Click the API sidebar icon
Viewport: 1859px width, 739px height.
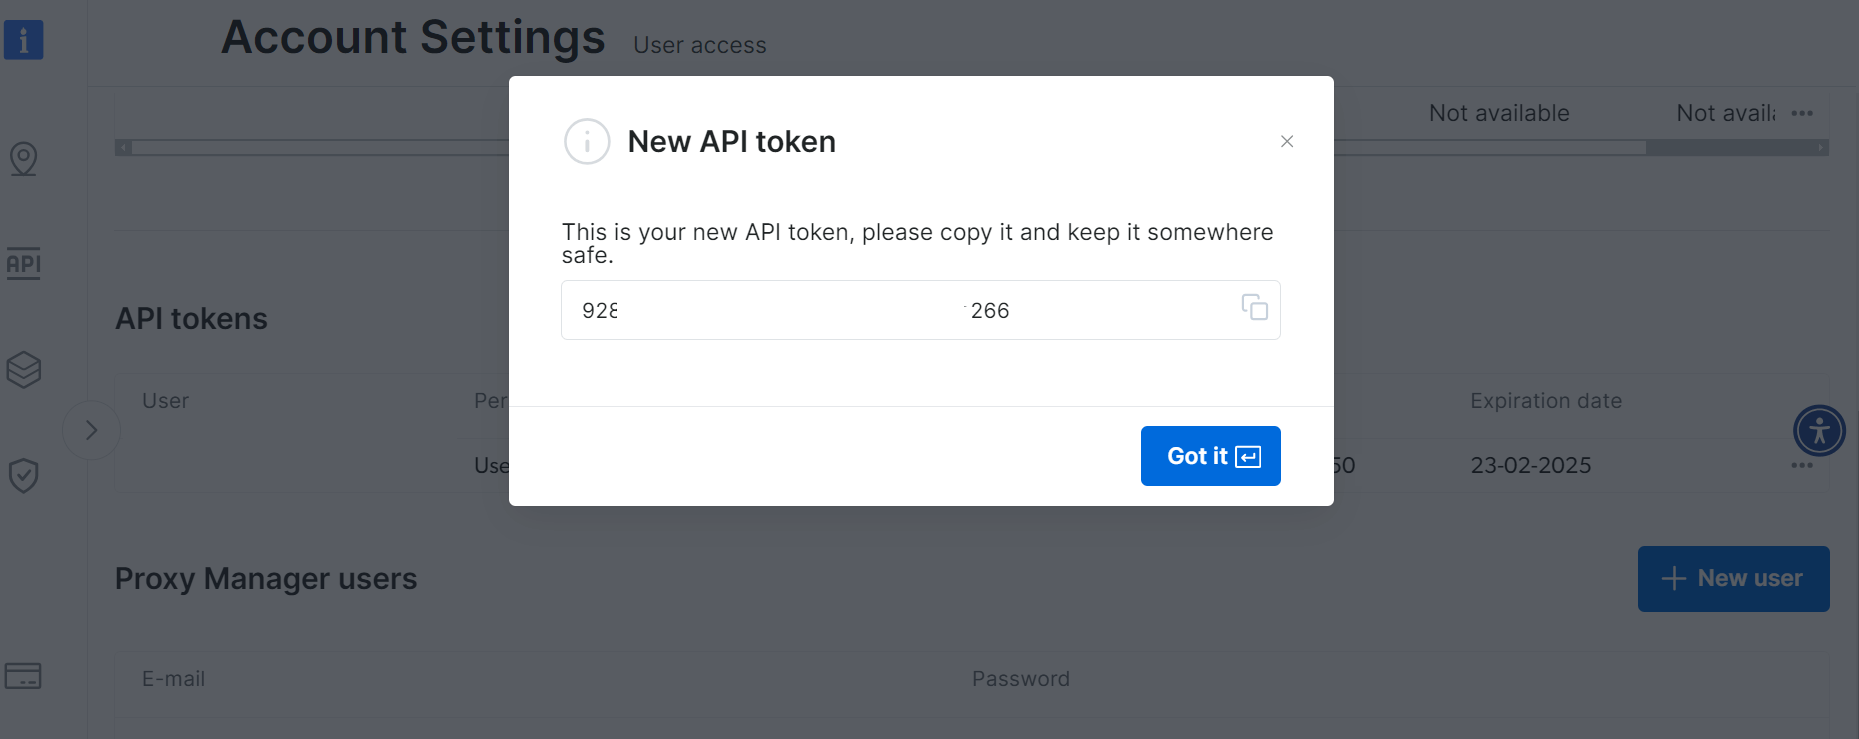22,264
